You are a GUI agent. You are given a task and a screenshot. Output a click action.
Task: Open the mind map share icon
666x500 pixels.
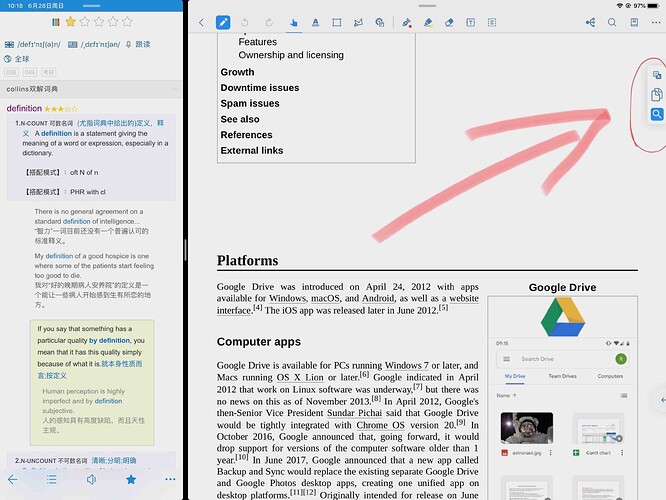[x=590, y=23]
